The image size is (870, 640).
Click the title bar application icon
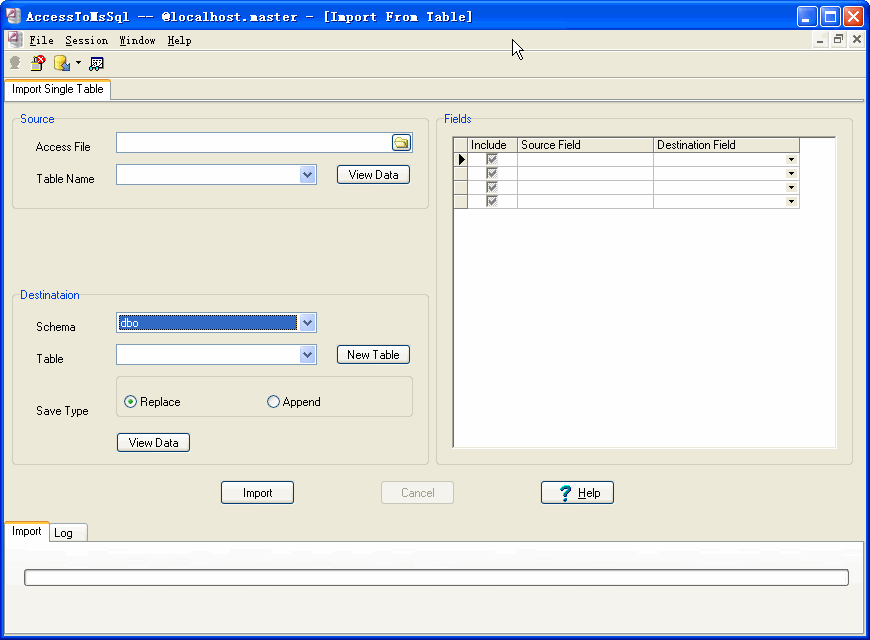tap(13, 16)
